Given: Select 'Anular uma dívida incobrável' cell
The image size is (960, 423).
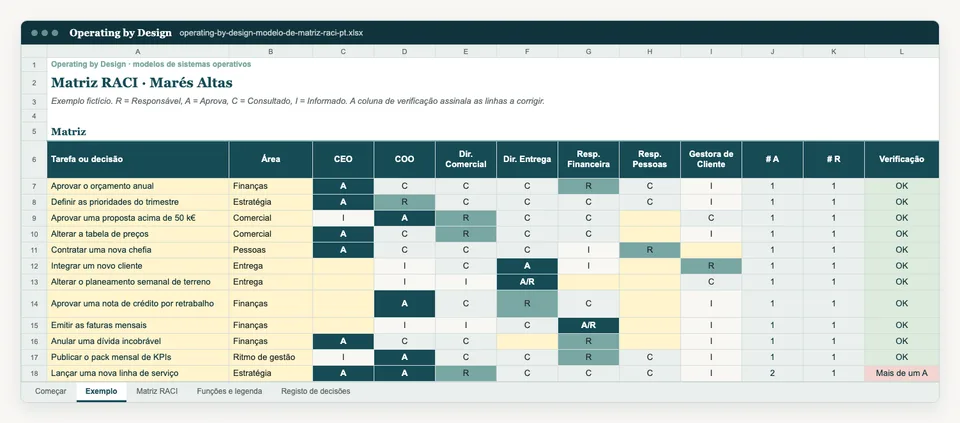Looking at the screenshot, I should point(138,341).
